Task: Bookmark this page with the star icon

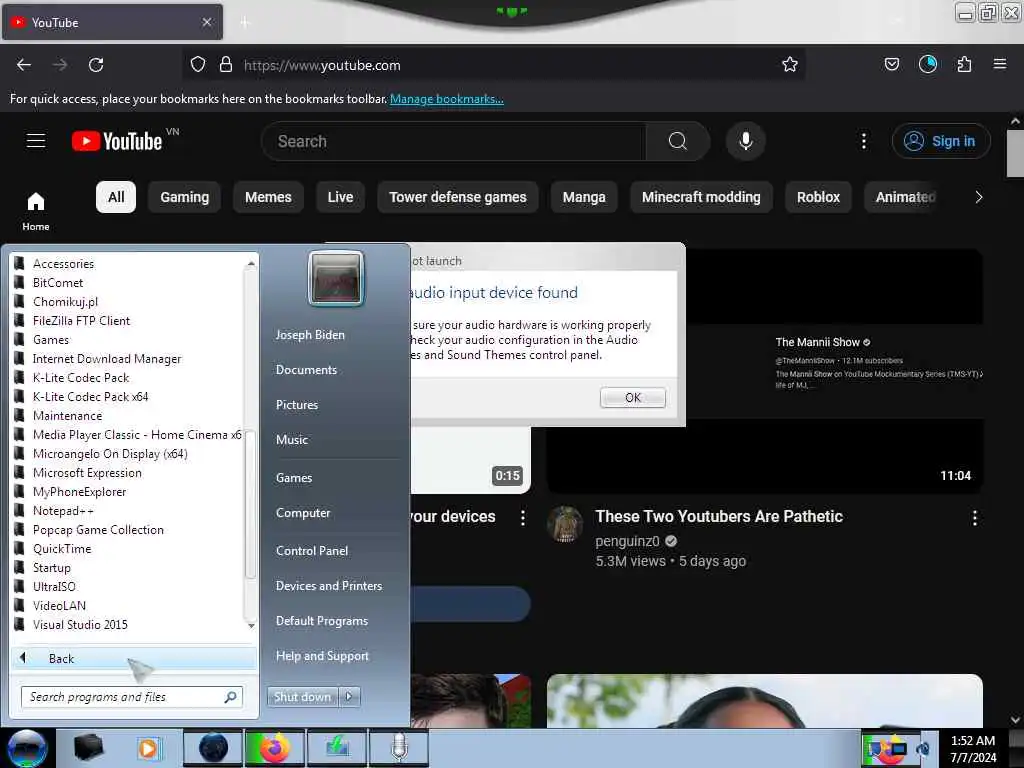Action: (790, 64)
